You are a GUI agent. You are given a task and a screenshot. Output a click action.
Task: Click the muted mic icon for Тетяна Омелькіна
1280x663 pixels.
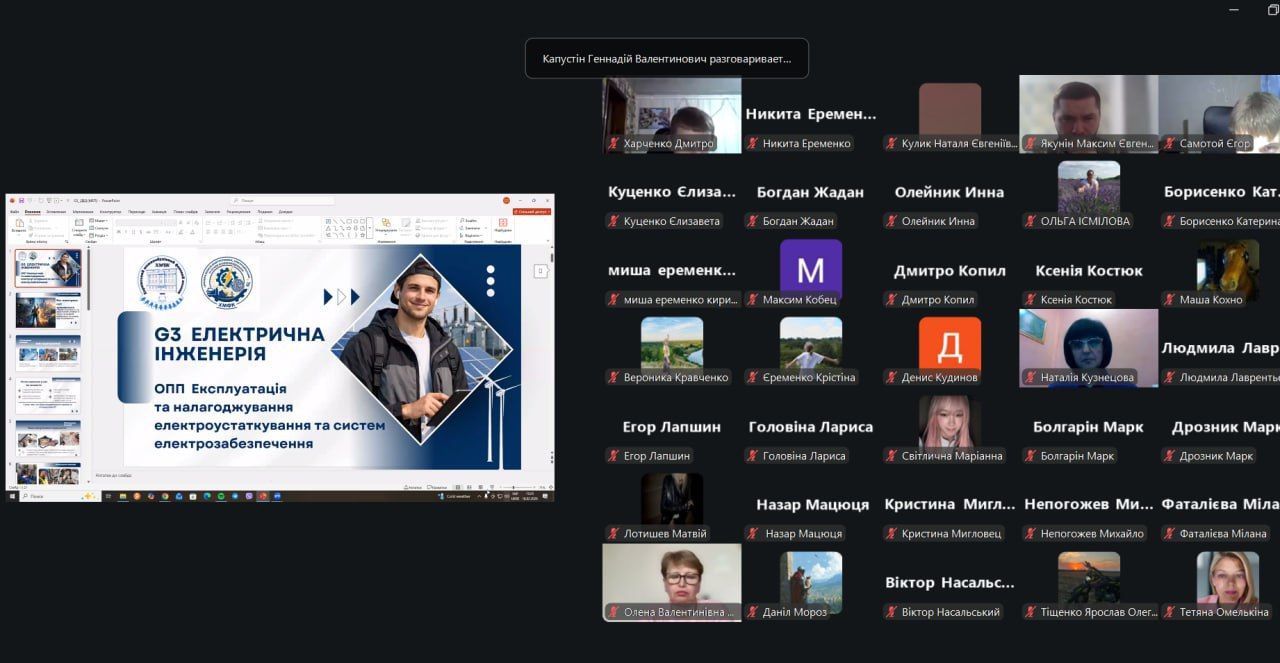click(x=1169, y=612)
